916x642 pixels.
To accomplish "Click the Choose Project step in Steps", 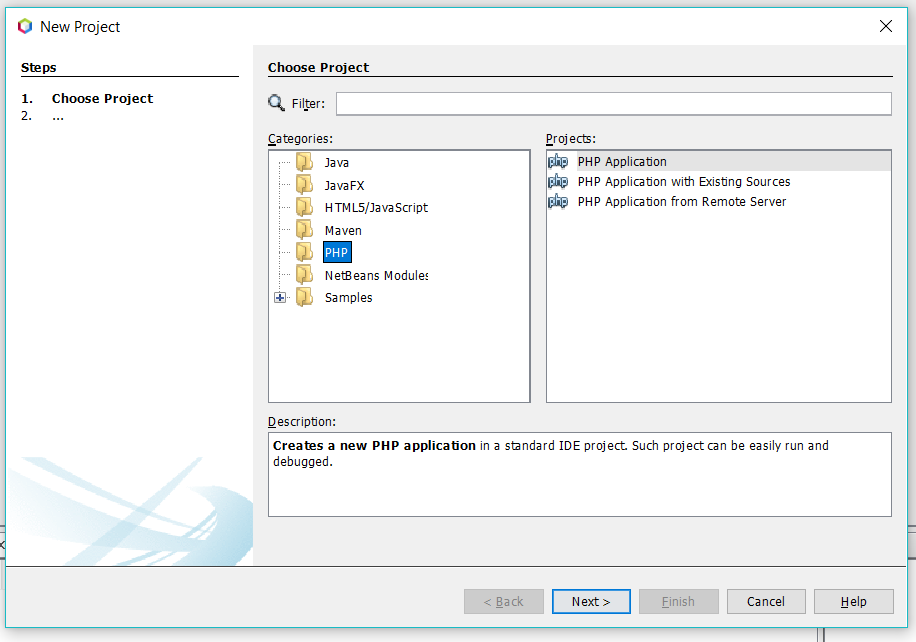I will [102, 98].
